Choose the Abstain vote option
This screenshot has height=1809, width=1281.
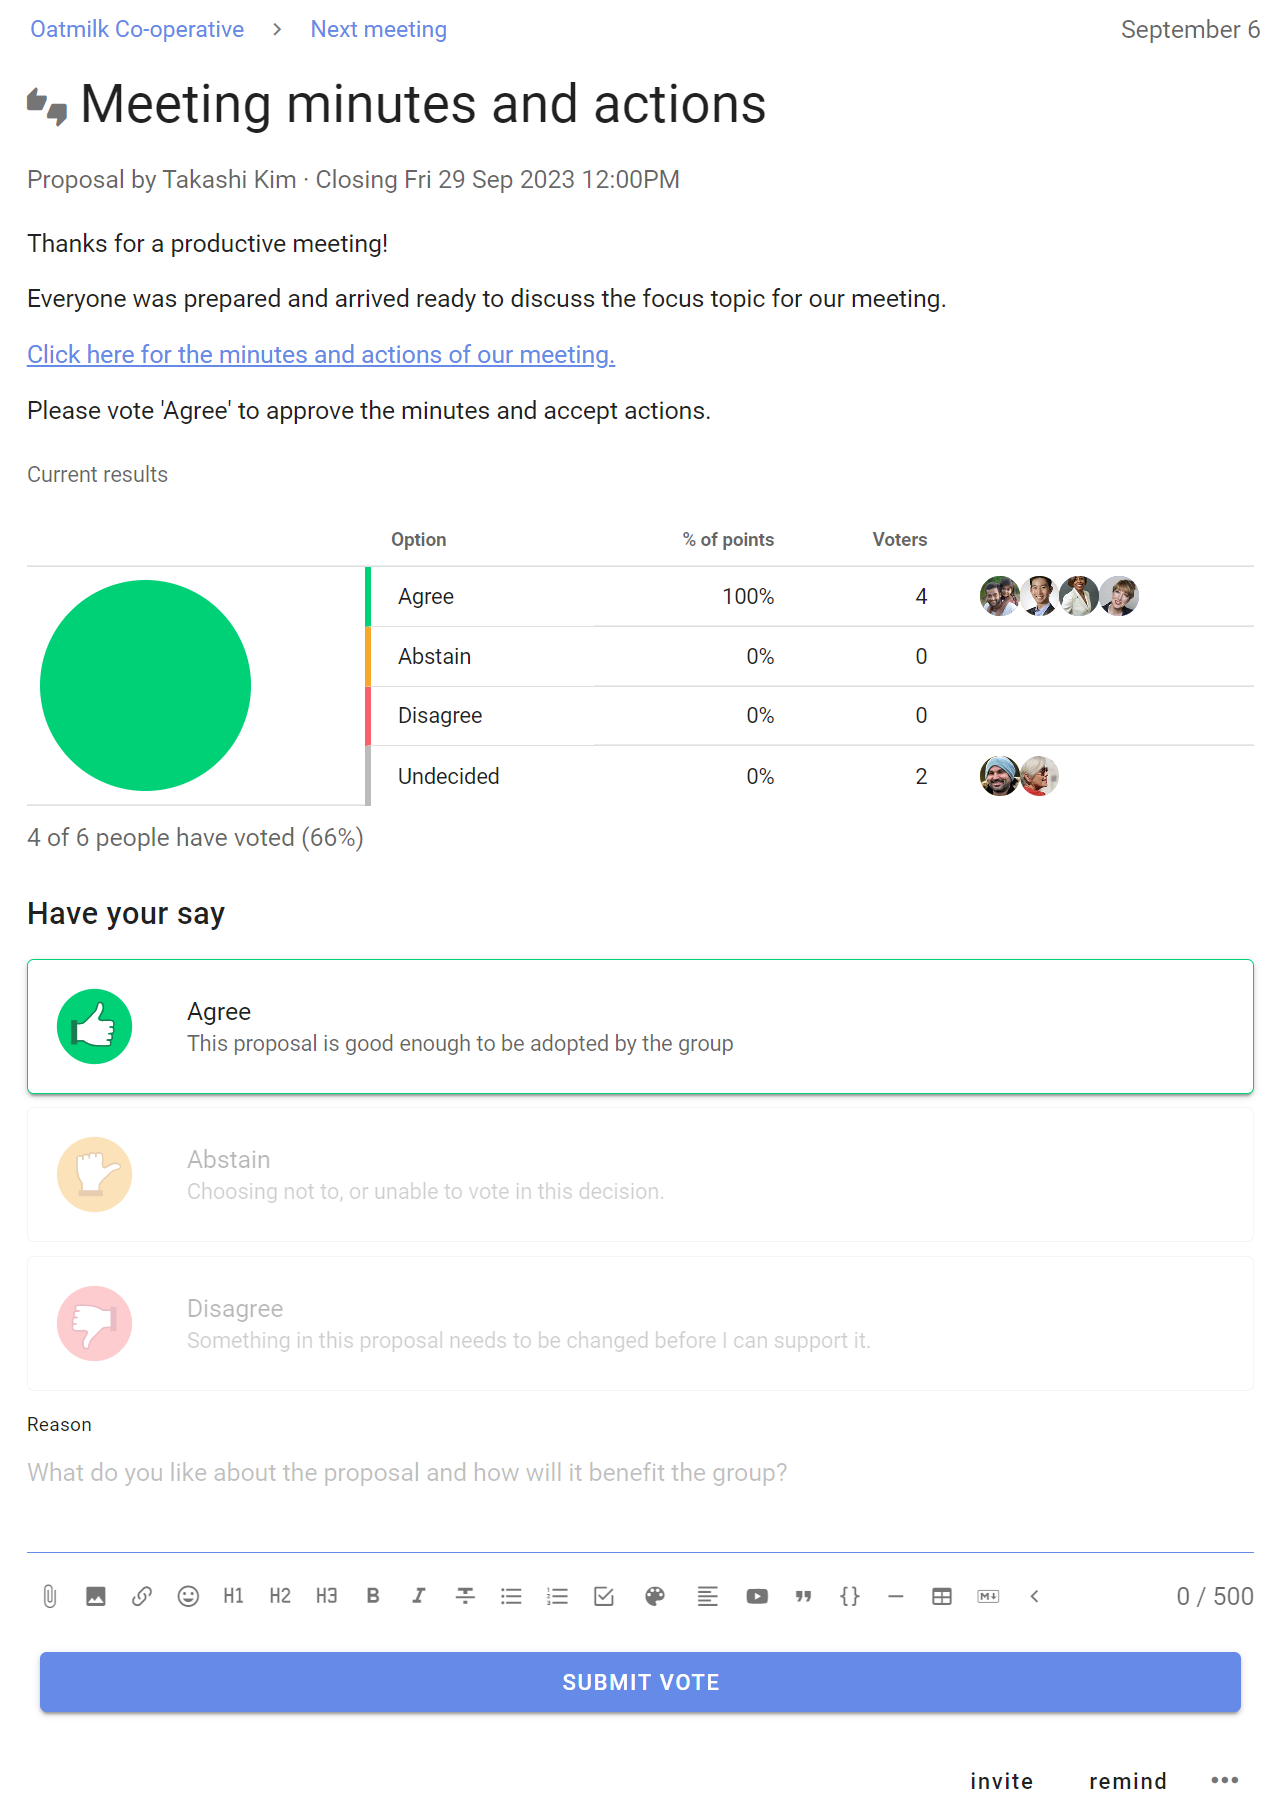[640, 1174]
